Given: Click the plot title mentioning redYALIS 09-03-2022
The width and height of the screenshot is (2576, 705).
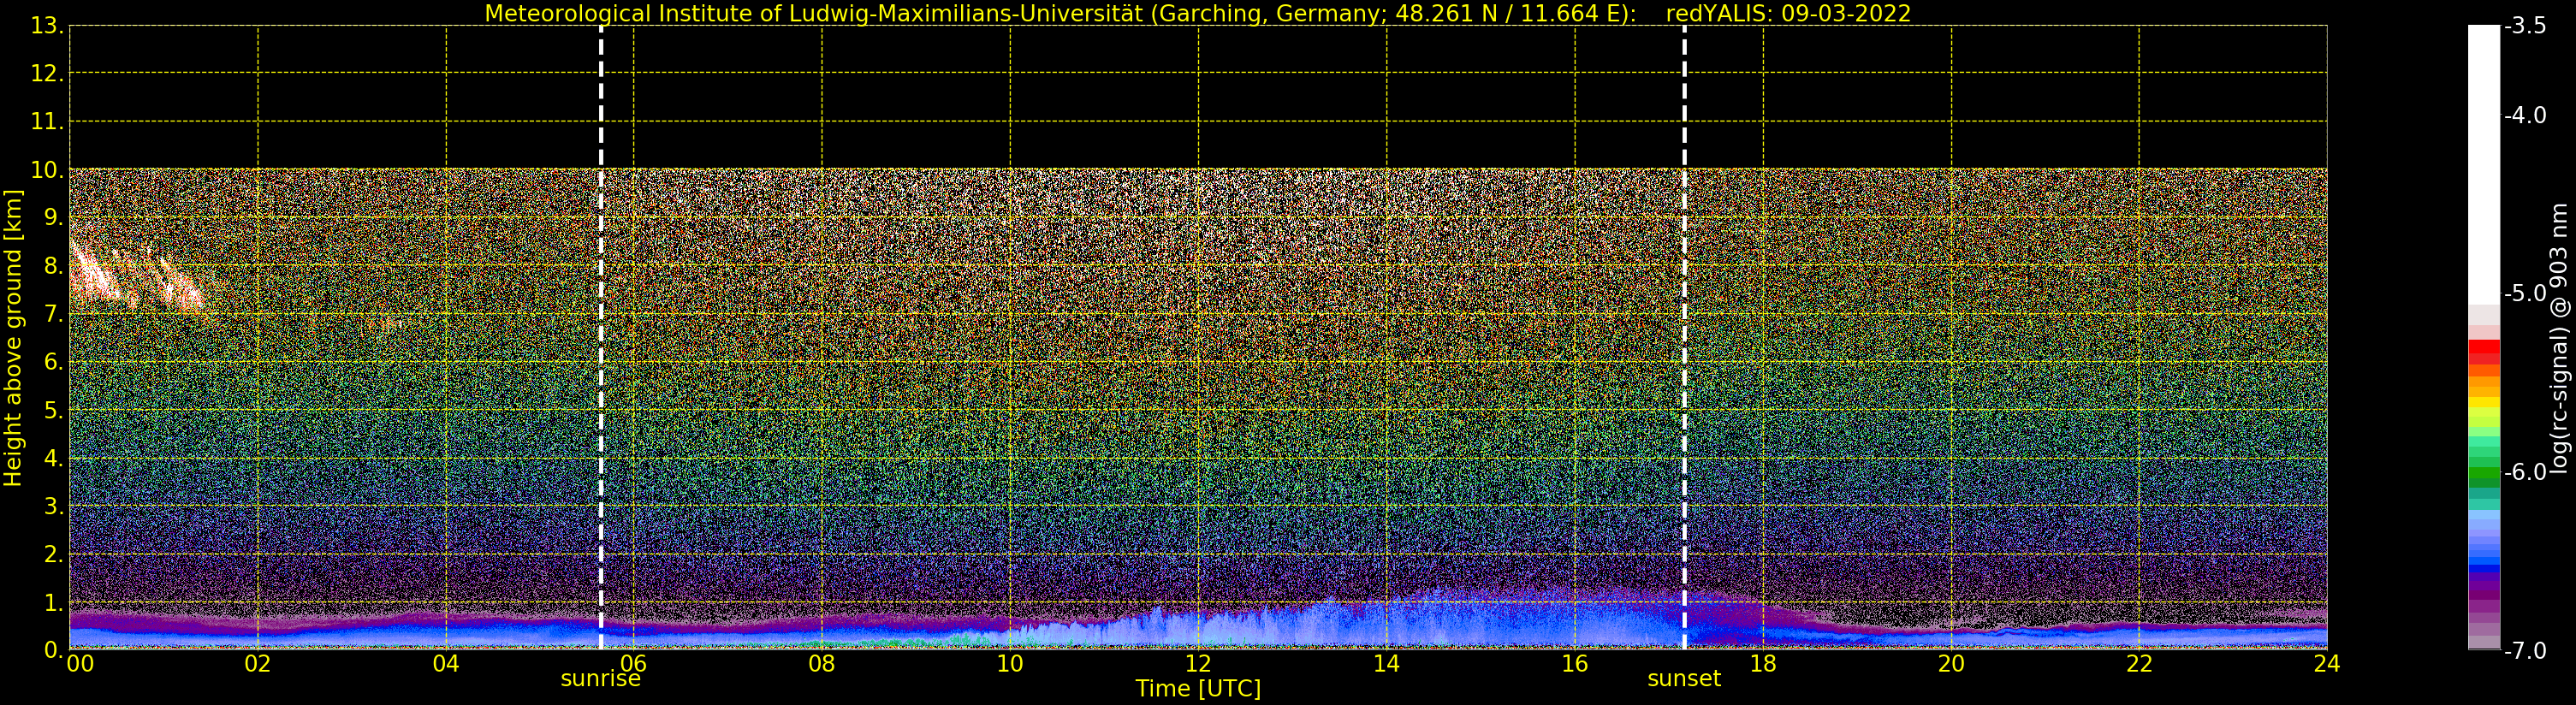Looking at the screenshot, I should 1197,13.
